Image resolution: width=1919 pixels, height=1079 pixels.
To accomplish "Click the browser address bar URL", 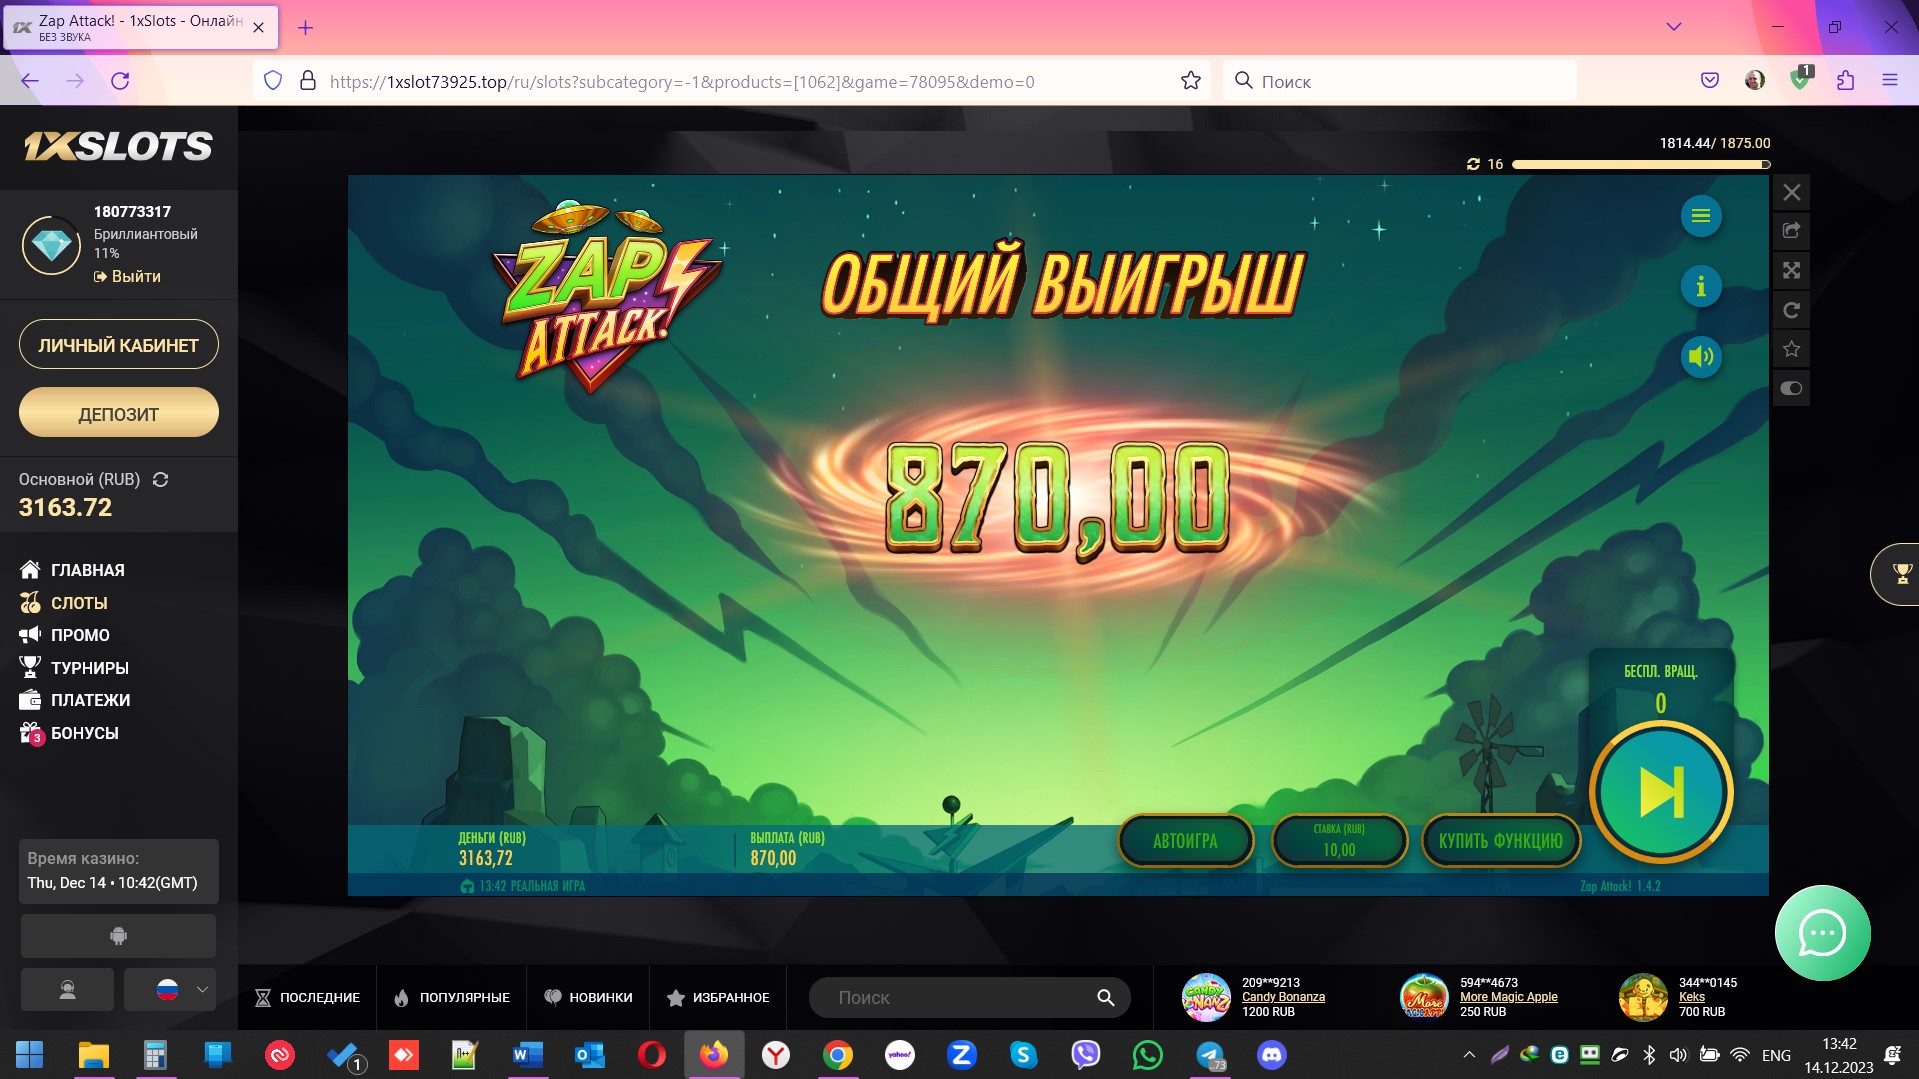I will pos(682,82).
